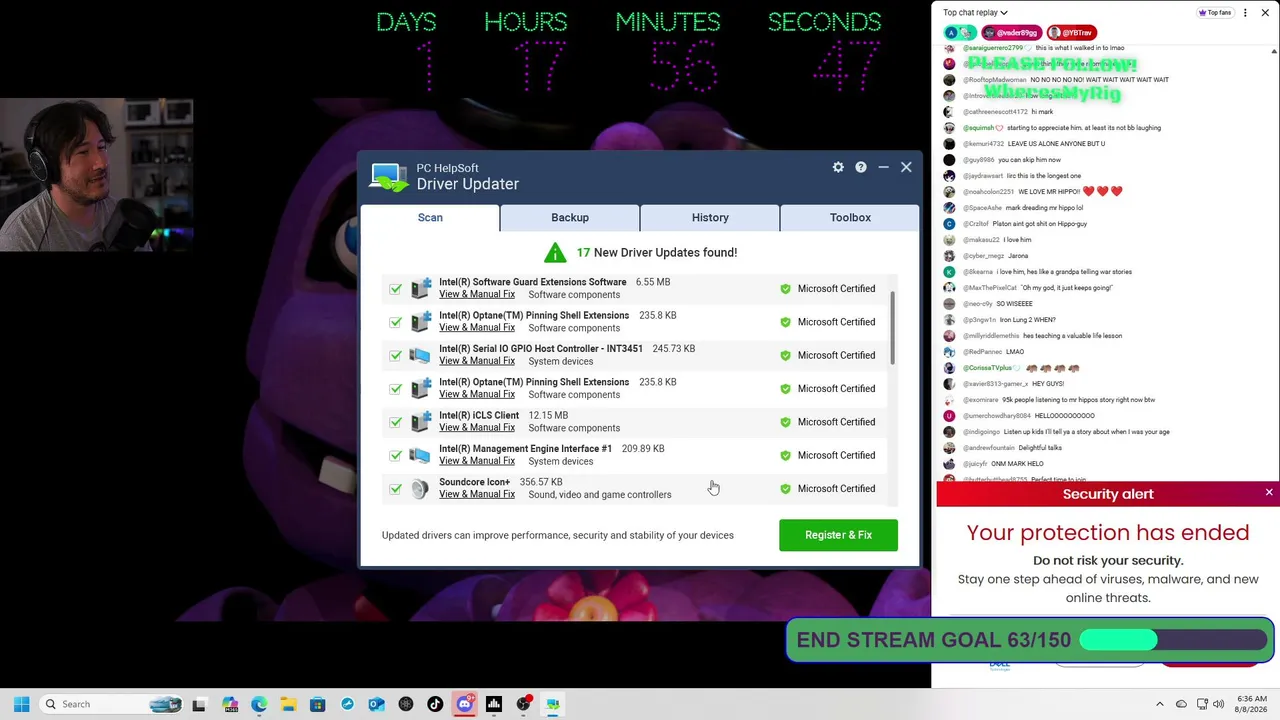Uncheck Intel Software Guard Extensions Software driver
This screenshot has width=1280, height=720.
click(x=396, y=289)
